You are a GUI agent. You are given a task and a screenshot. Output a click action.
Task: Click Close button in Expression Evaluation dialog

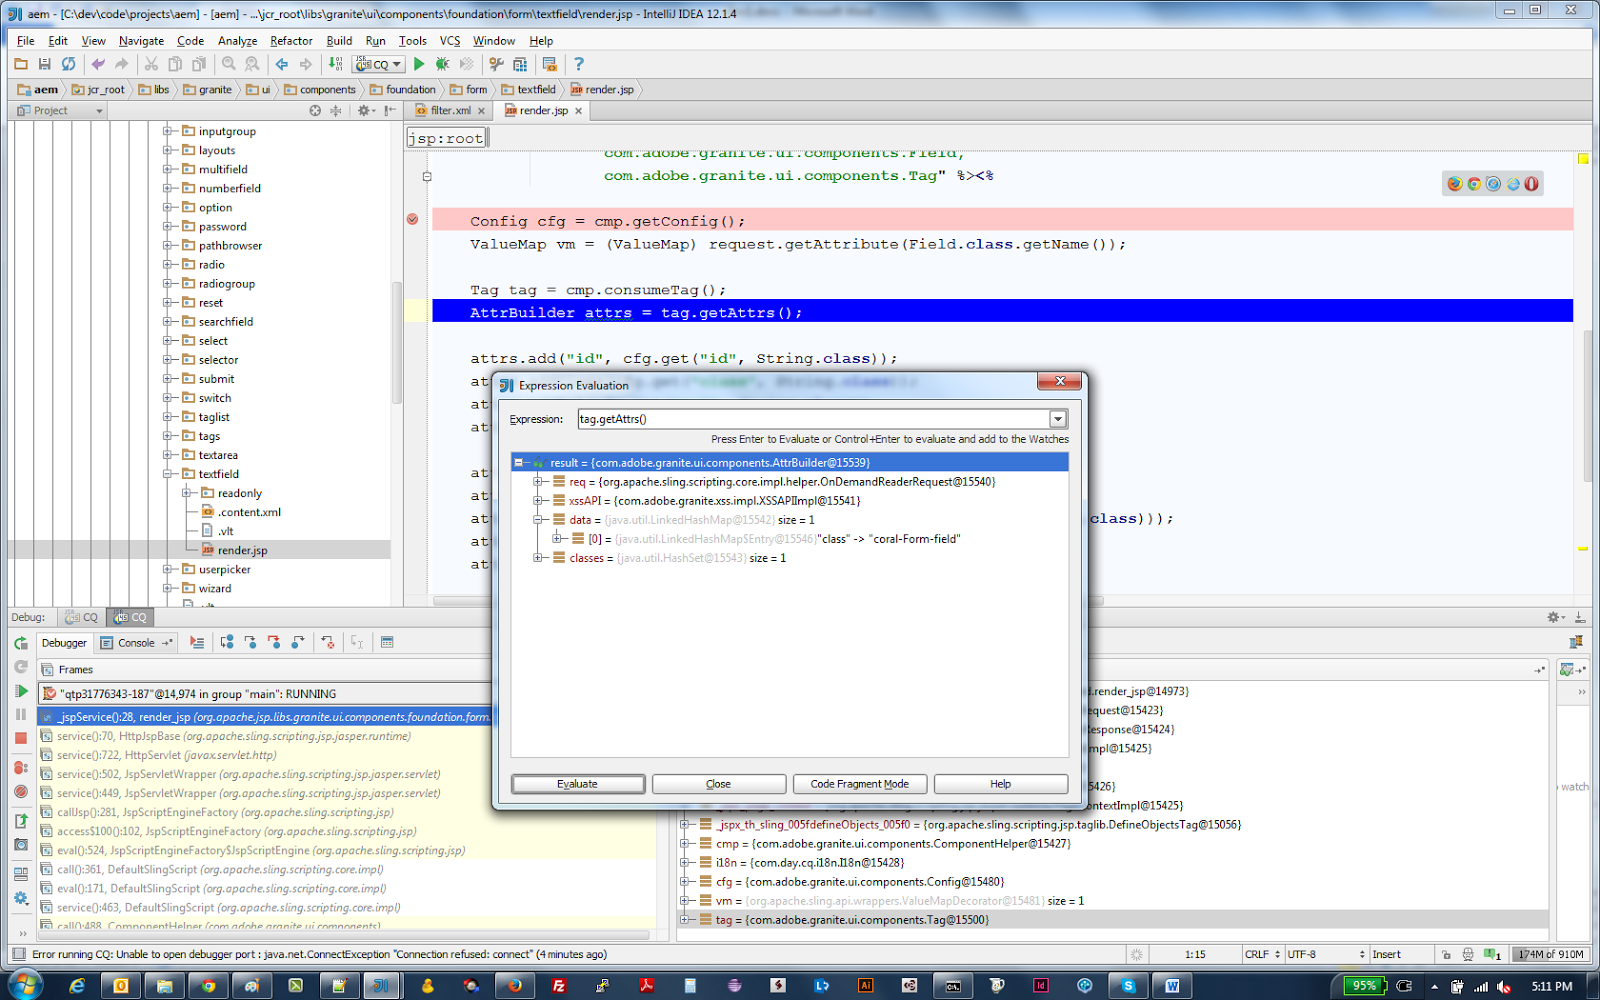point(718,784)
